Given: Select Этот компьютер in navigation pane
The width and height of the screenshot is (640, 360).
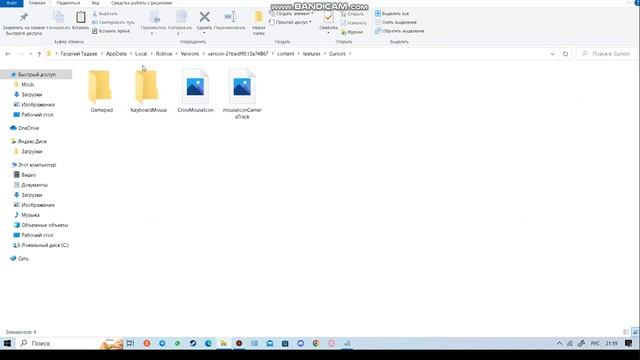Looking at the screenshot, I should tap(37, 165).
